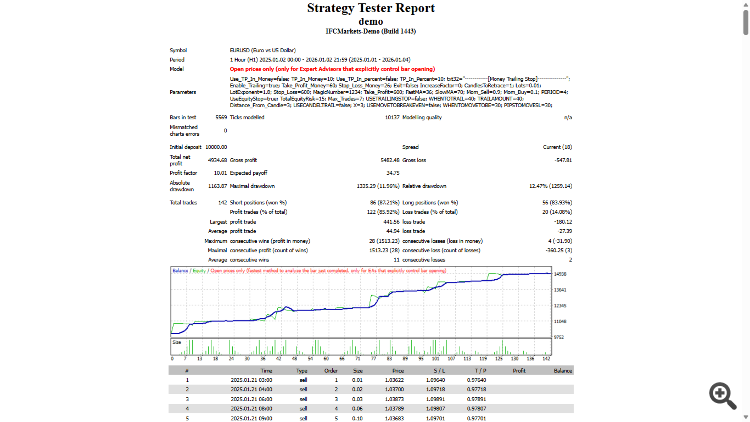Click the Strategy Tester Report title

pos(371,8)
